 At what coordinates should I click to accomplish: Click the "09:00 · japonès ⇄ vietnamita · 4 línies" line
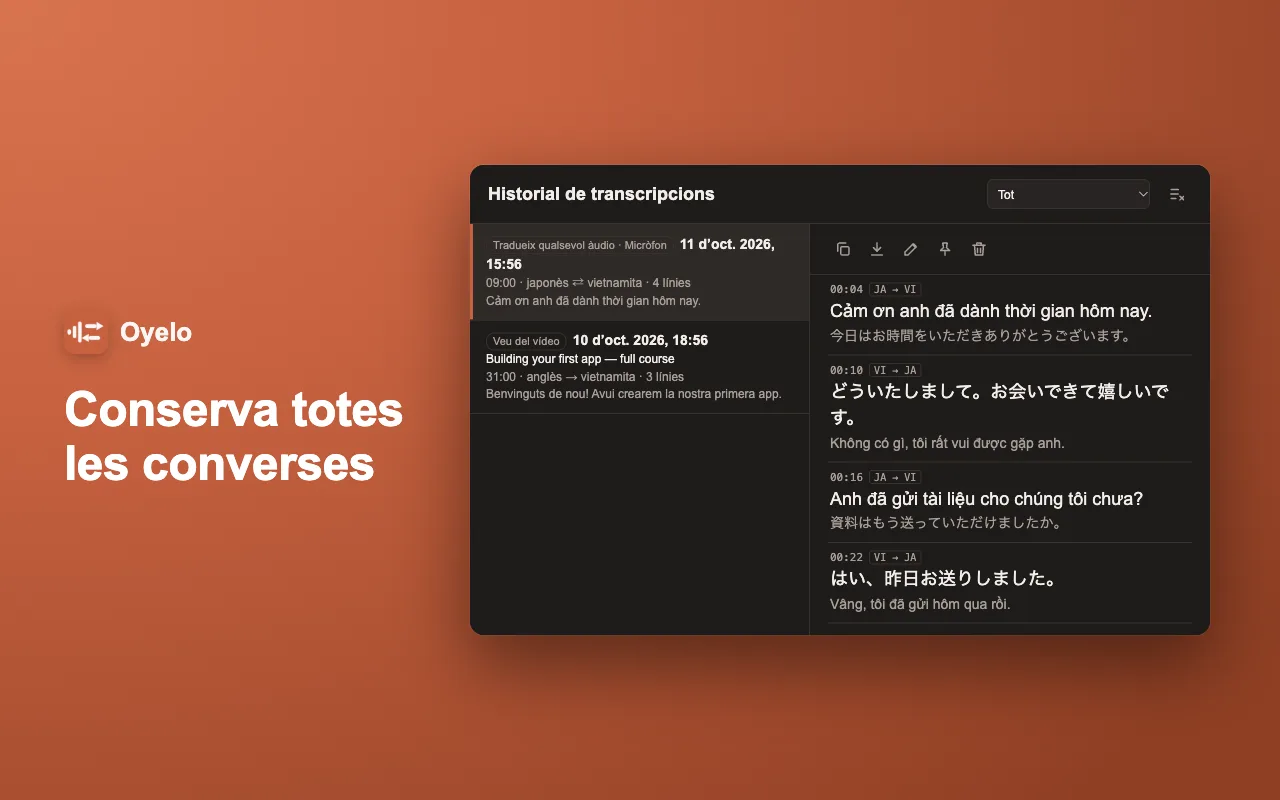tap(588, 283)
